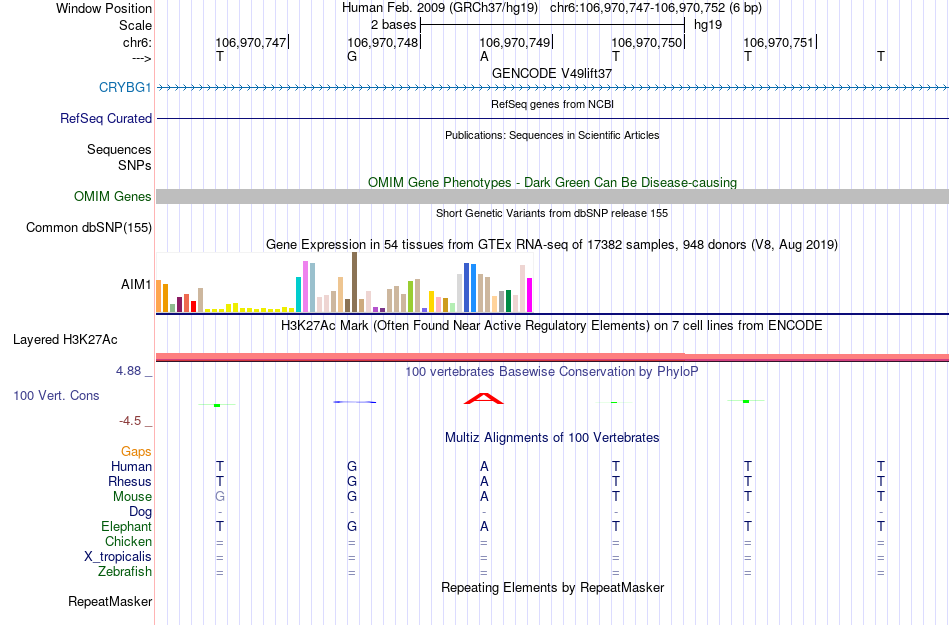The width and height of the screenshot is (950, 625).
Task: Select the Elephant species row label
Action: (126, 526)
